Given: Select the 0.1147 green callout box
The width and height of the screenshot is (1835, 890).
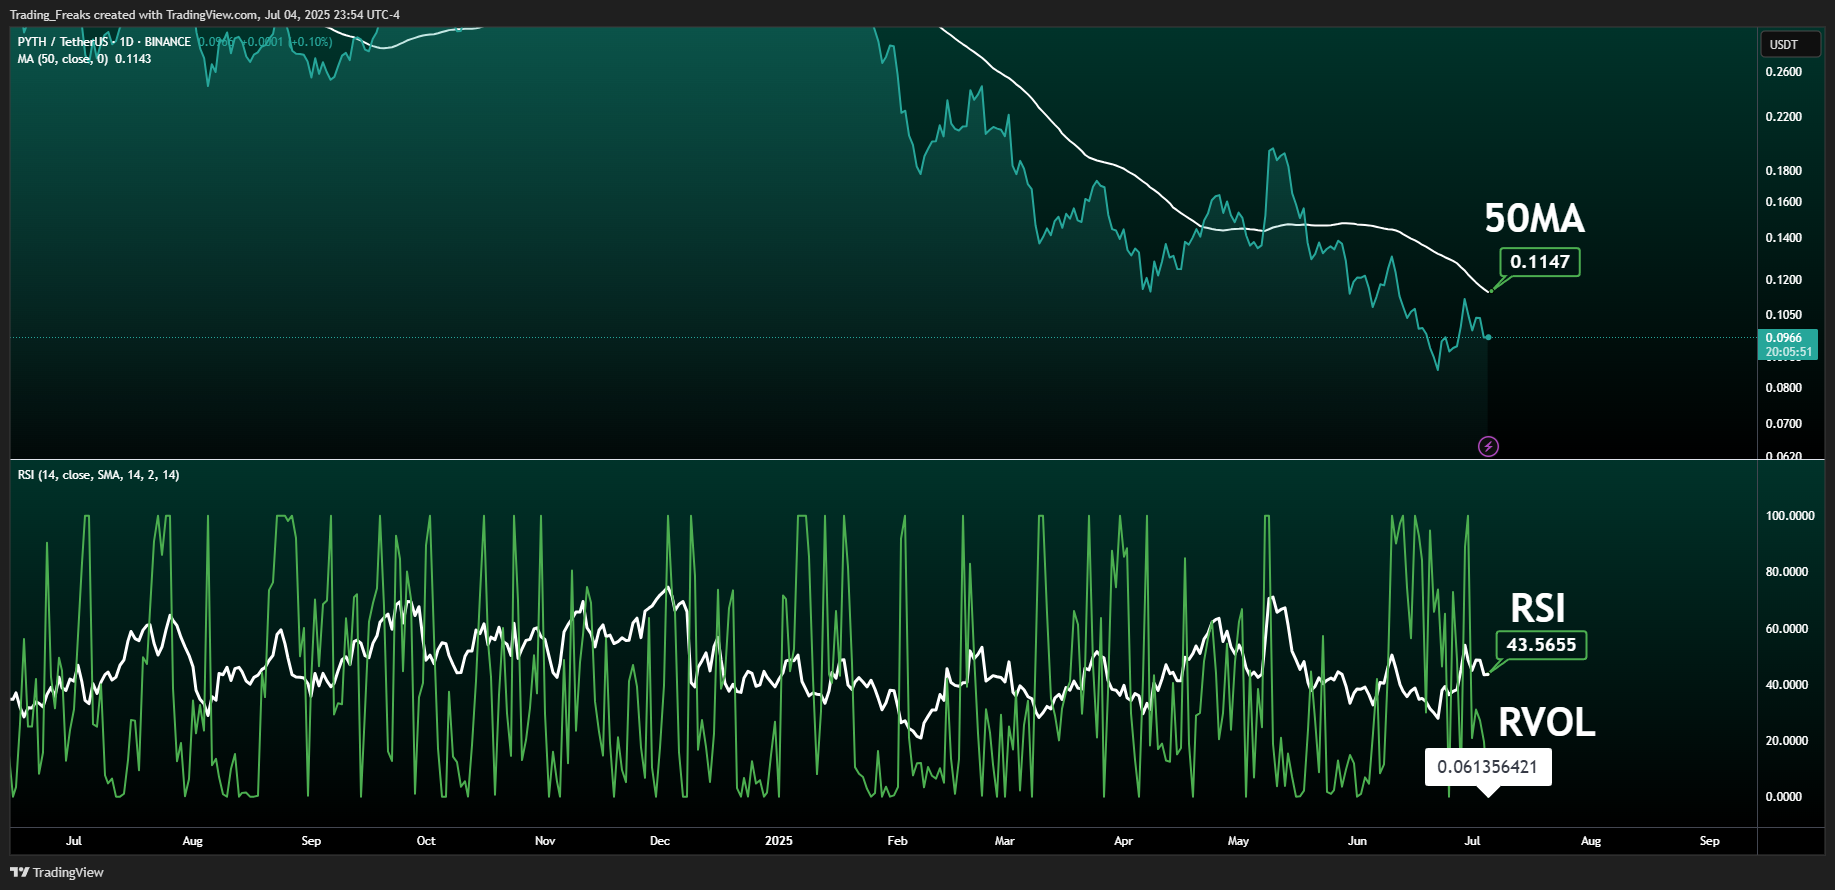Looking at the screenshot, I should (1539, 262).
